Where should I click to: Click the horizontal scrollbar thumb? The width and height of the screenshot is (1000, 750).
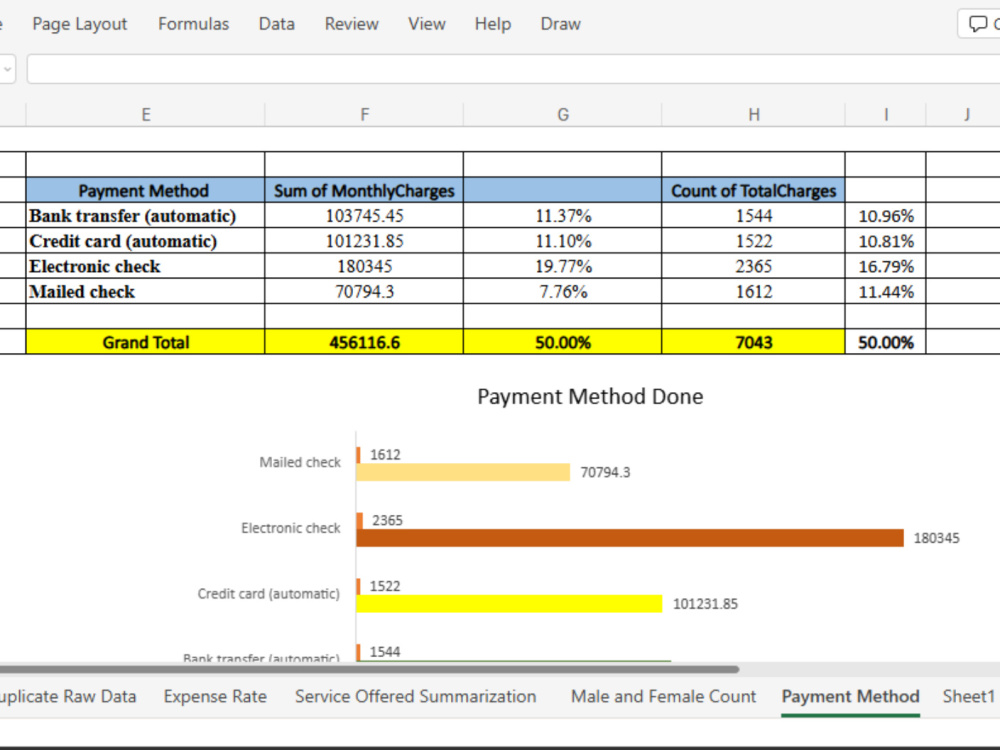coord(369,670)
